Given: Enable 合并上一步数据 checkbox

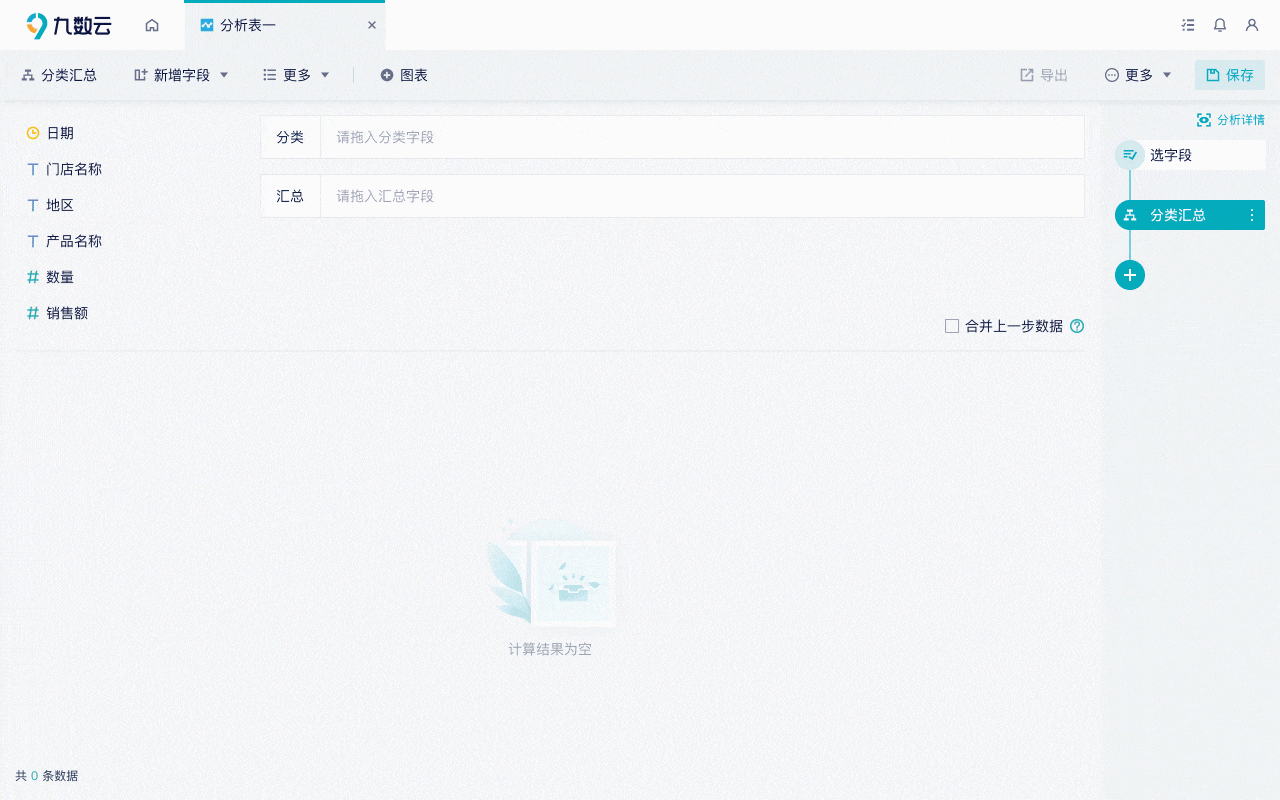Looking at the screenshot, I should [x=952, y=326].
